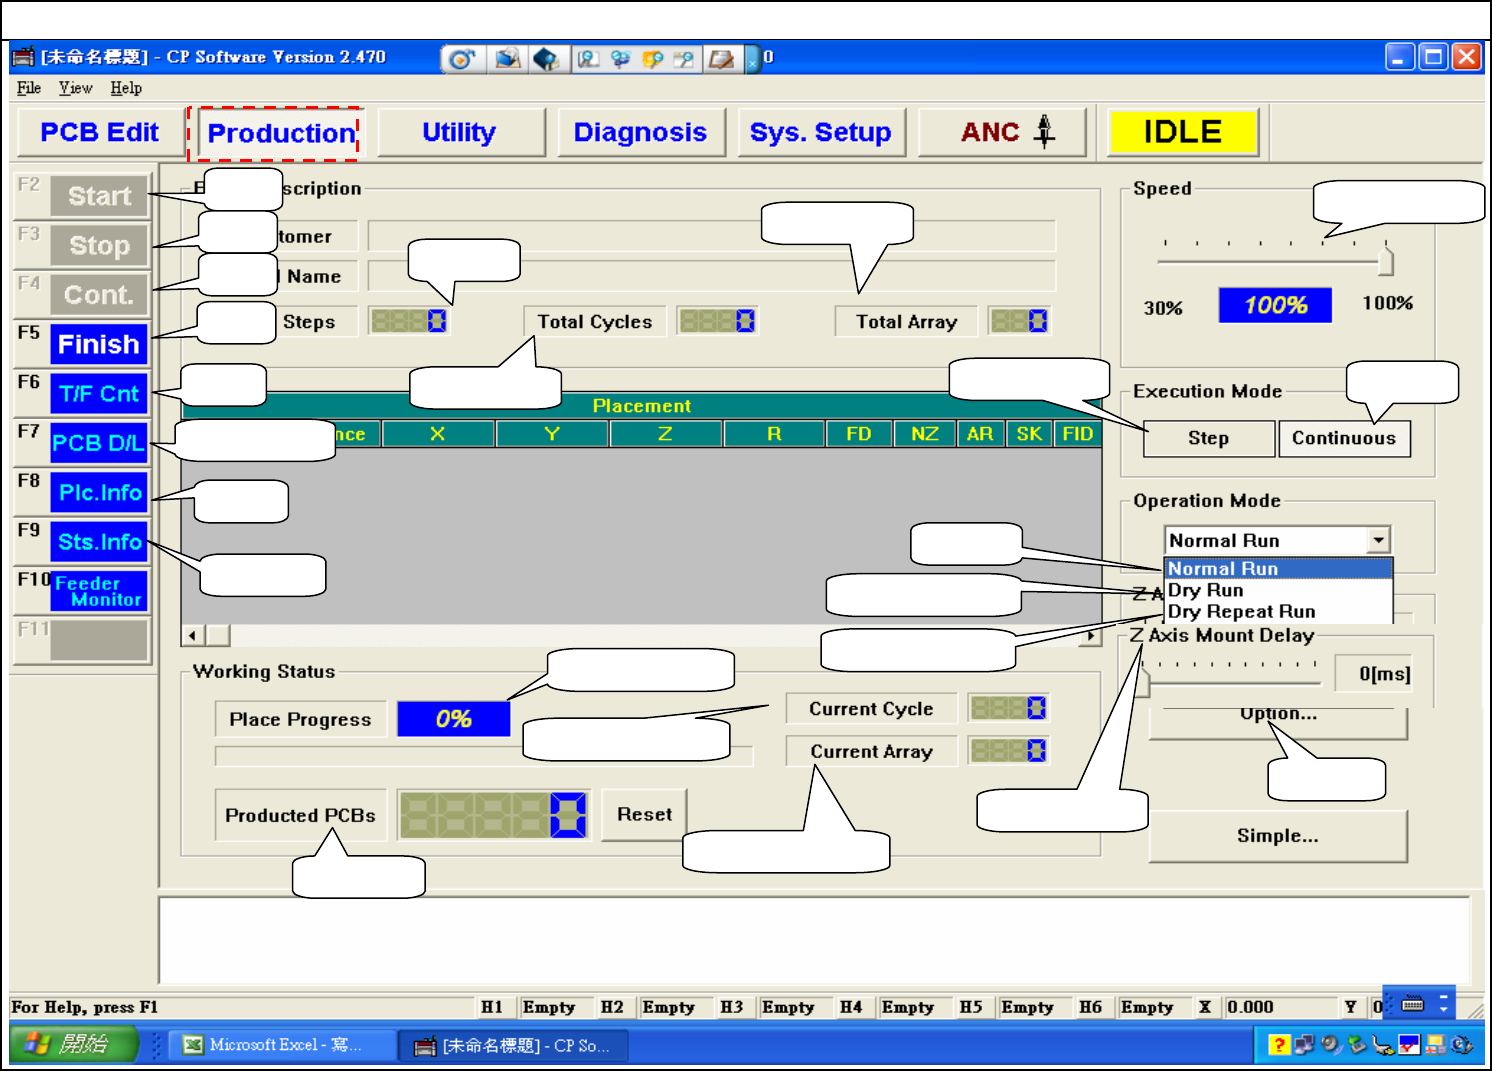Close the title bar icon strip with its x
1492x1071 pixels.
coord(753,64)
